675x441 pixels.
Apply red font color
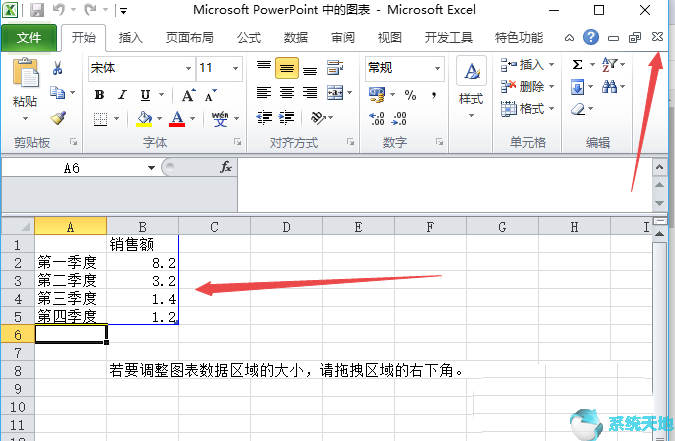[177, 118]
